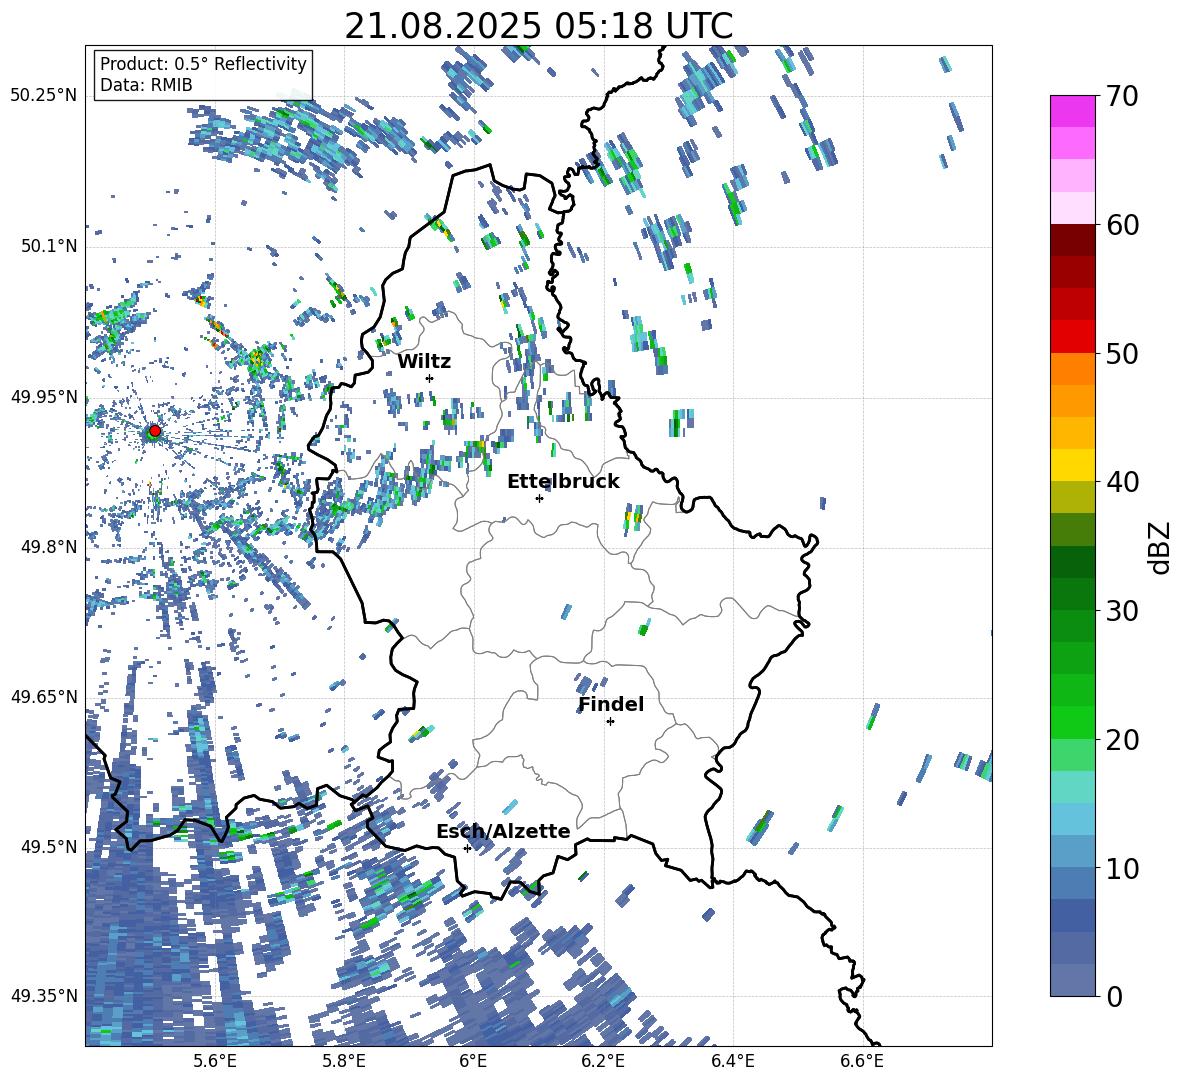Click the bright green colorbar segment above 20
This screenshot has width=1184, height=1081.
pyautogui.click(x=1072, y=722)
